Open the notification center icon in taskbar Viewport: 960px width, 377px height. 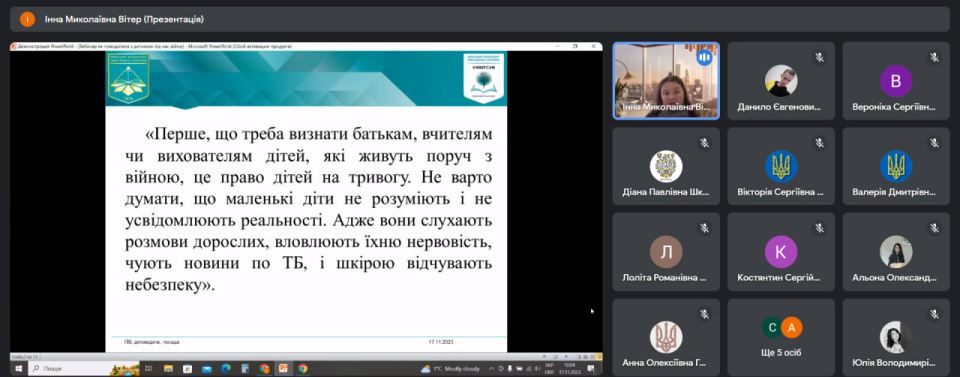click(591, 369)
